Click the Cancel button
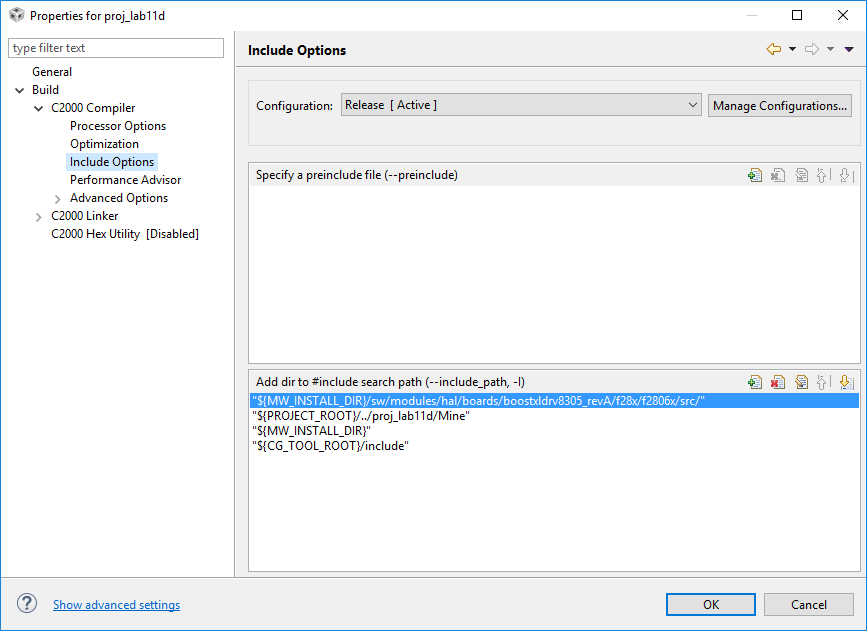867x631 pixels. point(808,604)
